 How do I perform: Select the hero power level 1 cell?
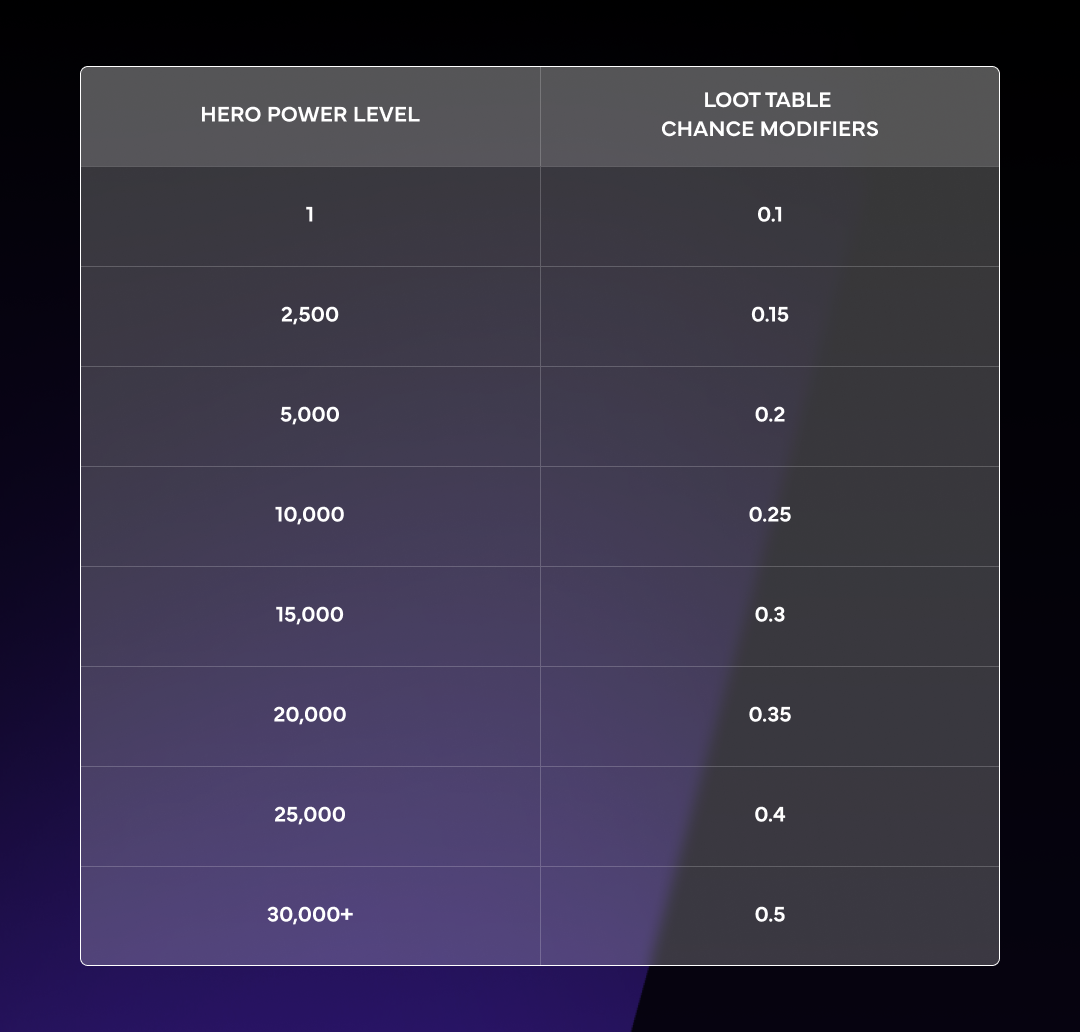tap(310, 215)
